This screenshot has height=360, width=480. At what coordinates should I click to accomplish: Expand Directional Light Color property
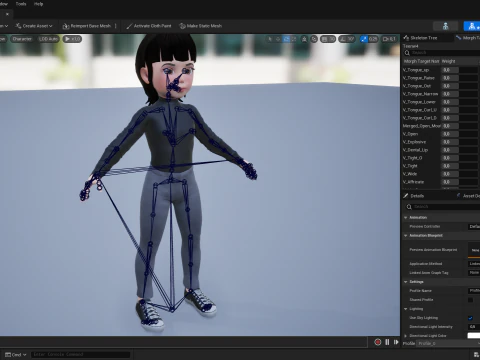coord(406,336)
